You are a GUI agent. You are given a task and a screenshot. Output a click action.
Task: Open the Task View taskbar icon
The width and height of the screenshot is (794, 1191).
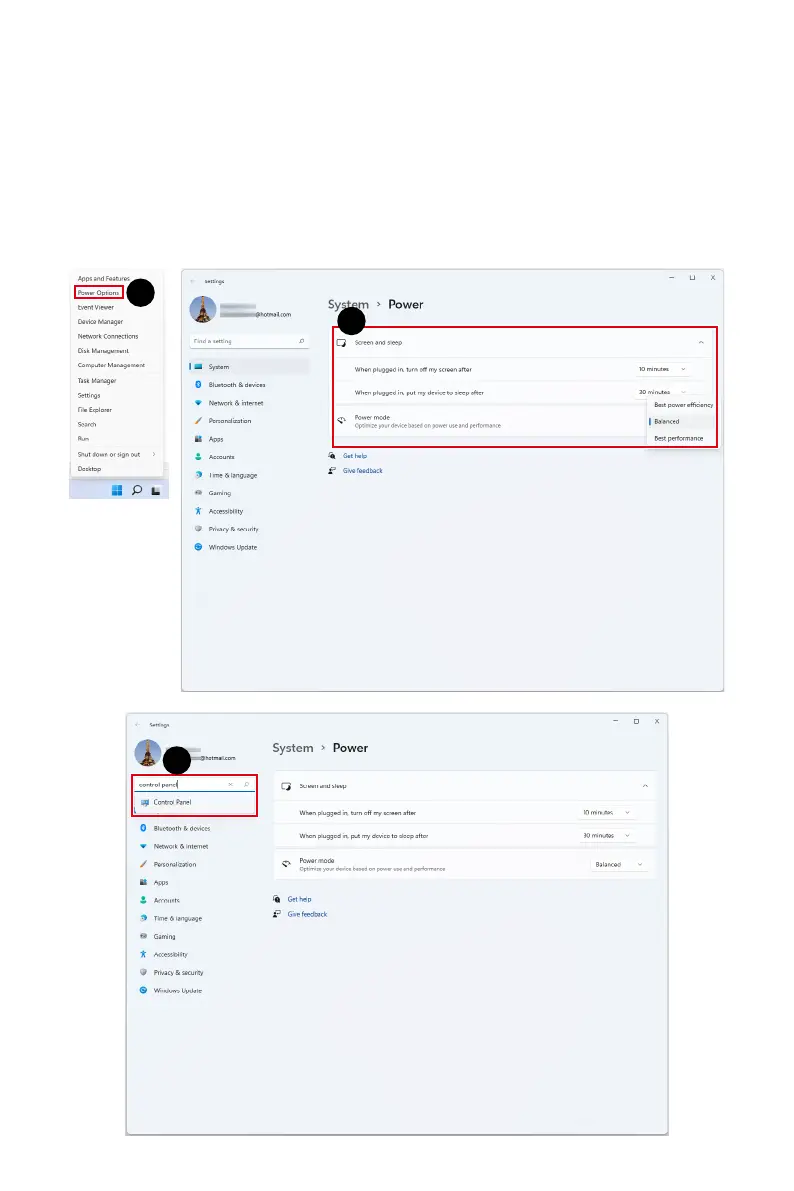click(156, 491)
